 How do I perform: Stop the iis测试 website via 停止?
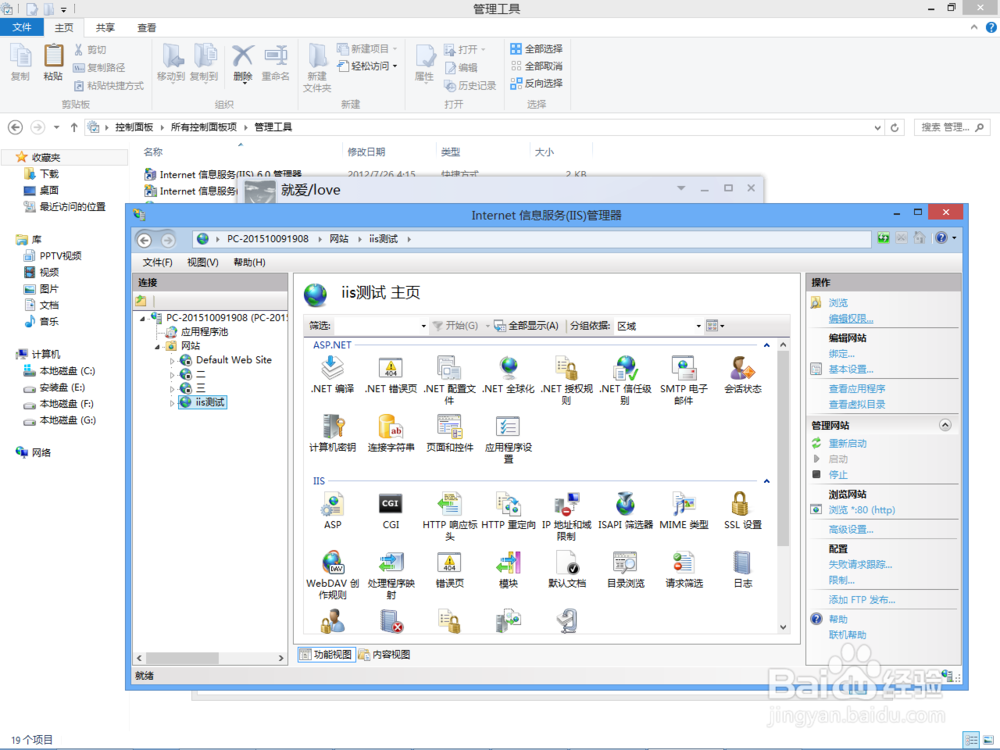tap(837, 474)
